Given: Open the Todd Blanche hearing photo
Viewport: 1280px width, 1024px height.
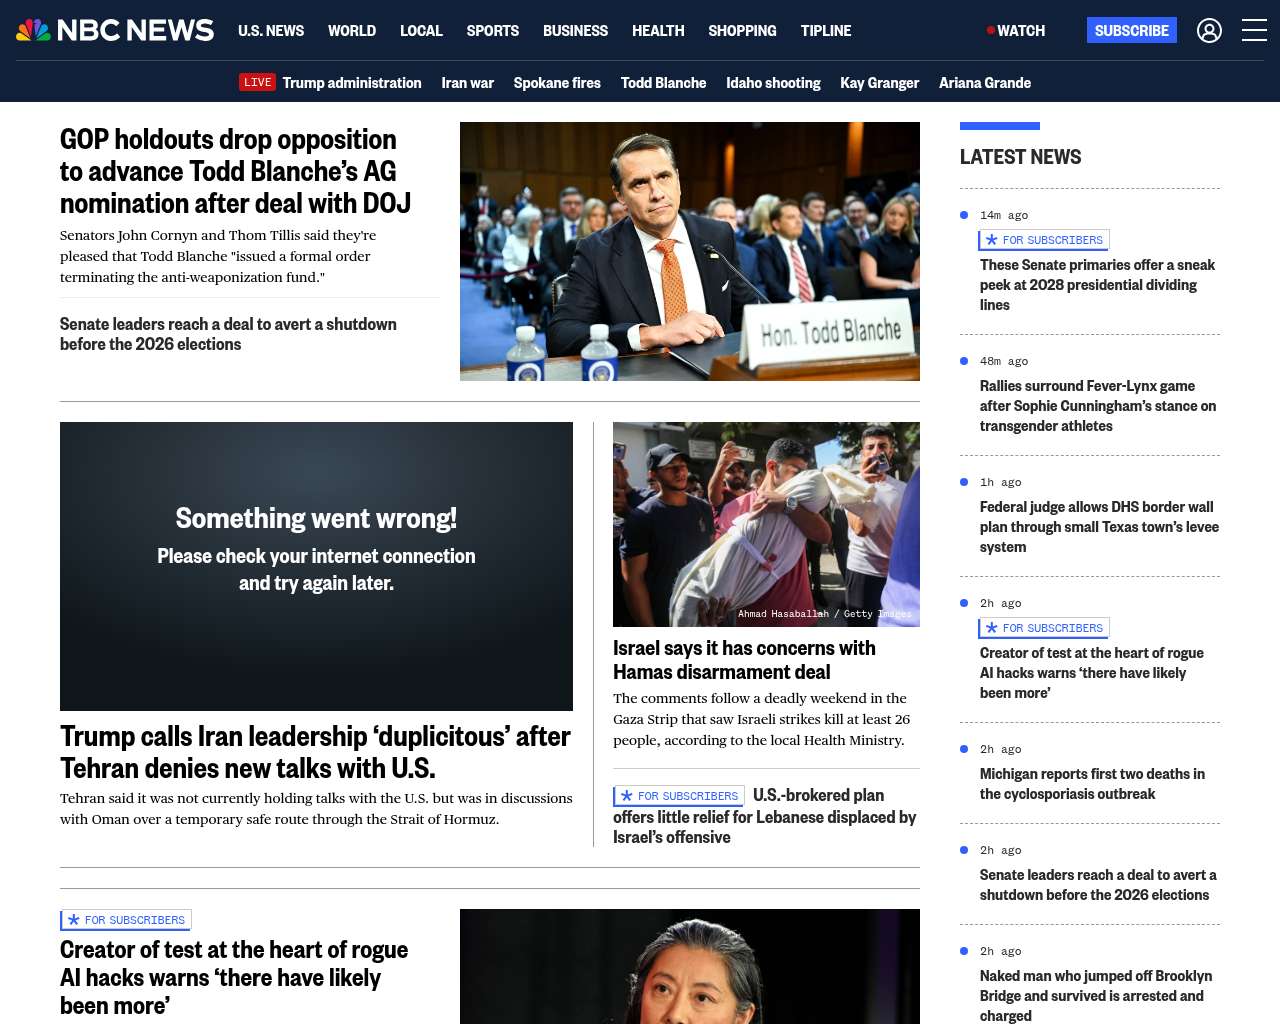Looking at the screenshot, I should click(x=690, y=251).
